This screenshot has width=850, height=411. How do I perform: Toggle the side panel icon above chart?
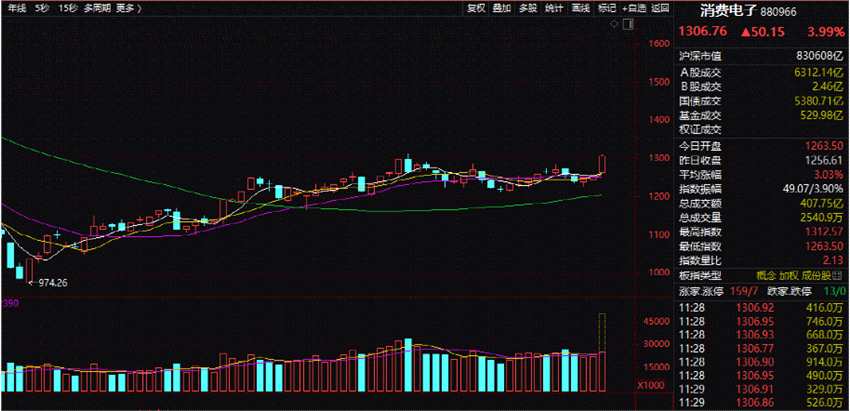[628, 24]
